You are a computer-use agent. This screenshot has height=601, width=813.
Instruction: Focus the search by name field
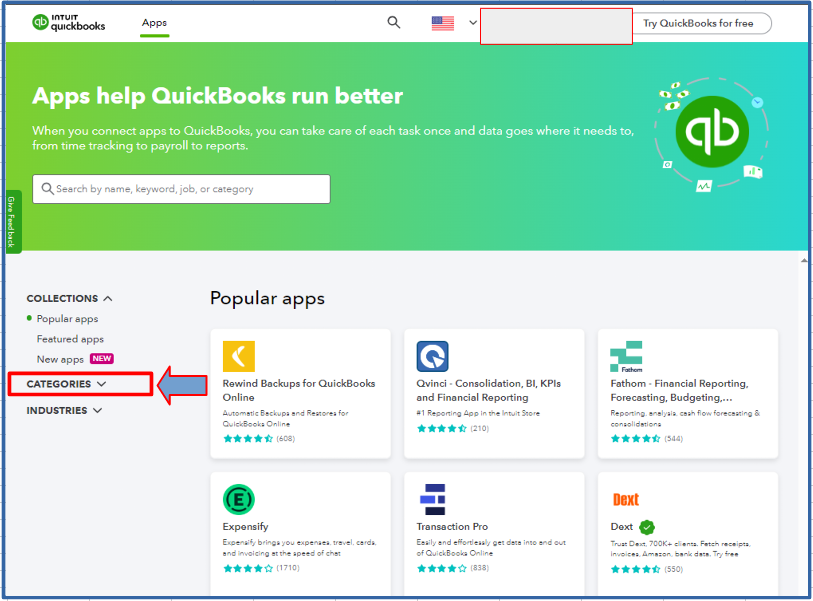click(181, 189)
